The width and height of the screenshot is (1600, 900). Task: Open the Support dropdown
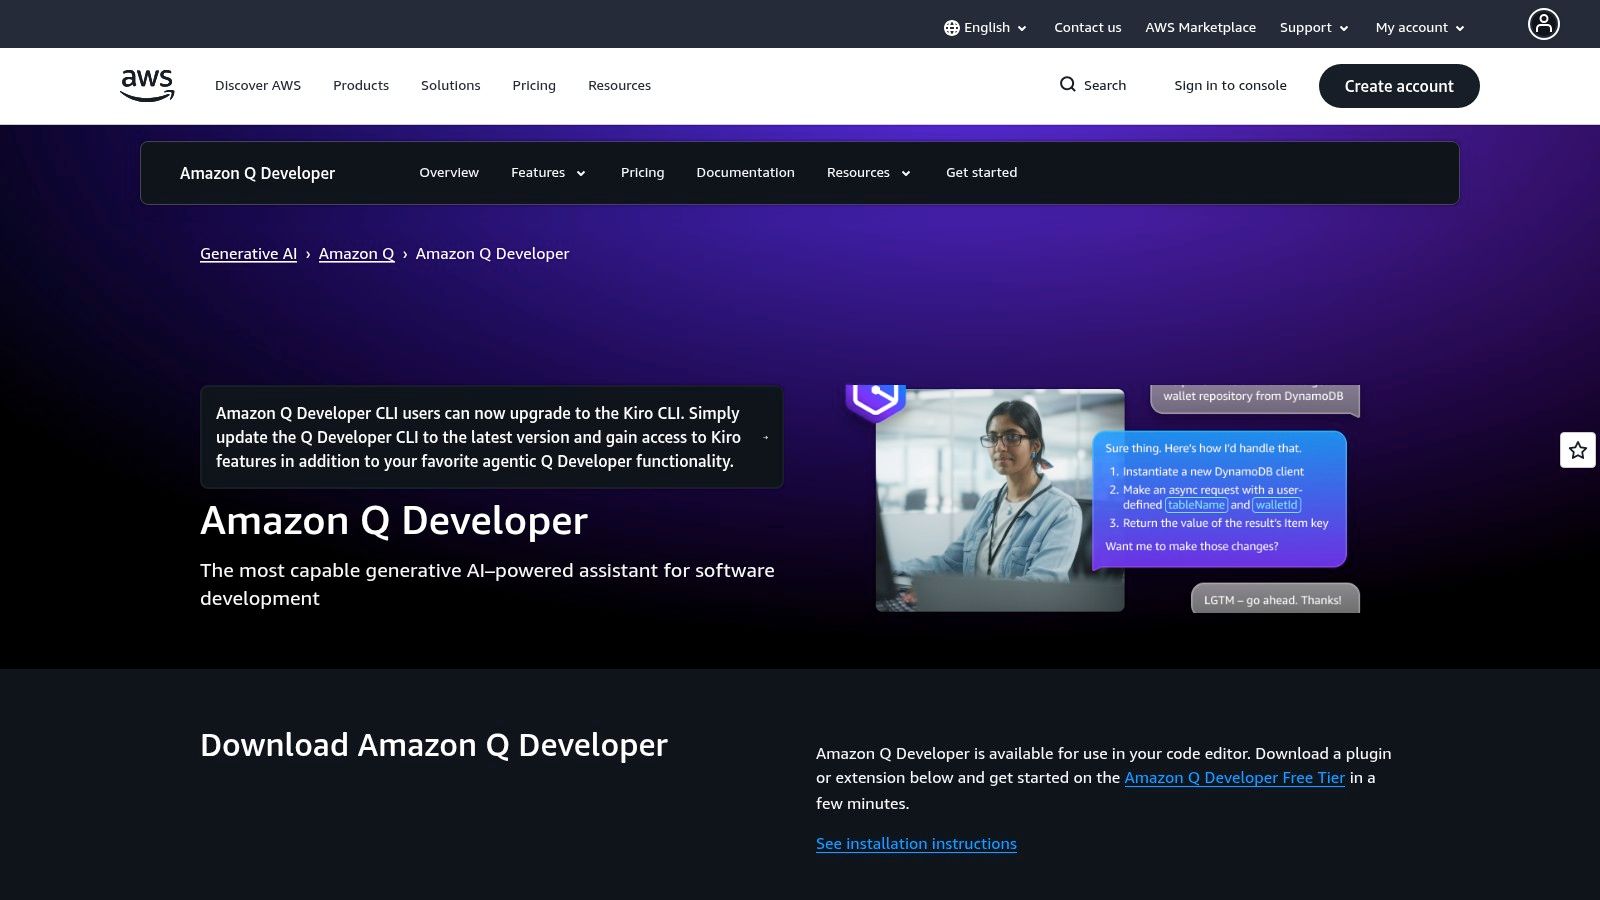(1314, 27)
